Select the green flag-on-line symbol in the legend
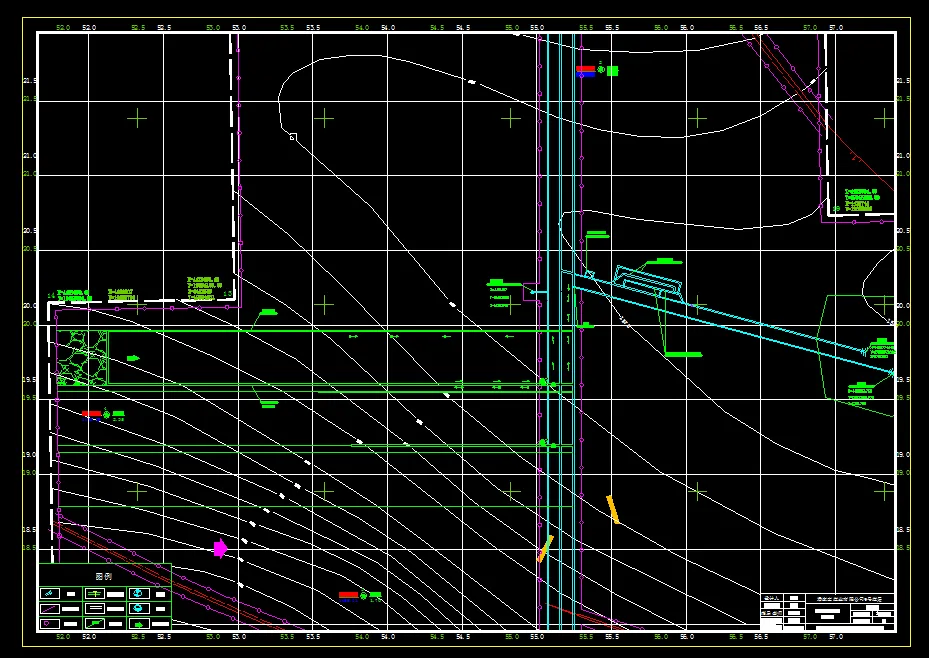The height and width of the screenshot is (658, 929). pyautogui.click(x=95, y=623)
